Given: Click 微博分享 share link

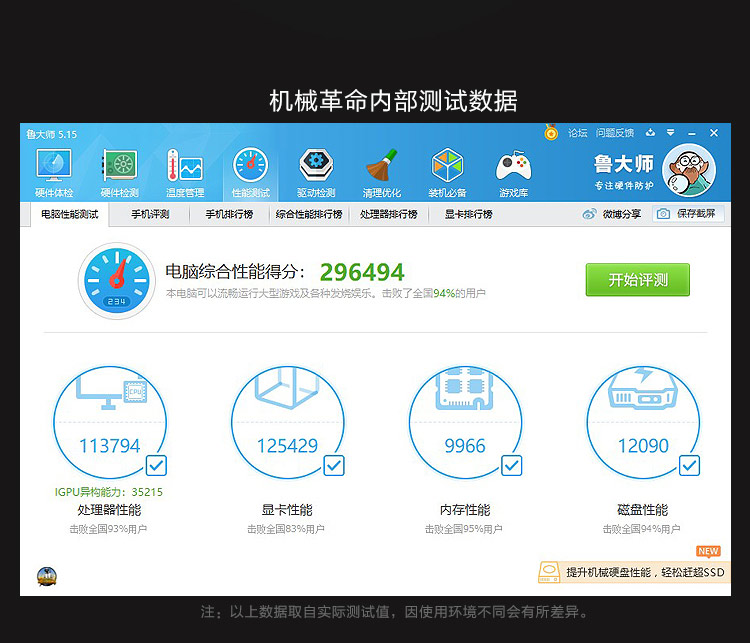Looking at the screenshot, I should [x=622, y=214].
